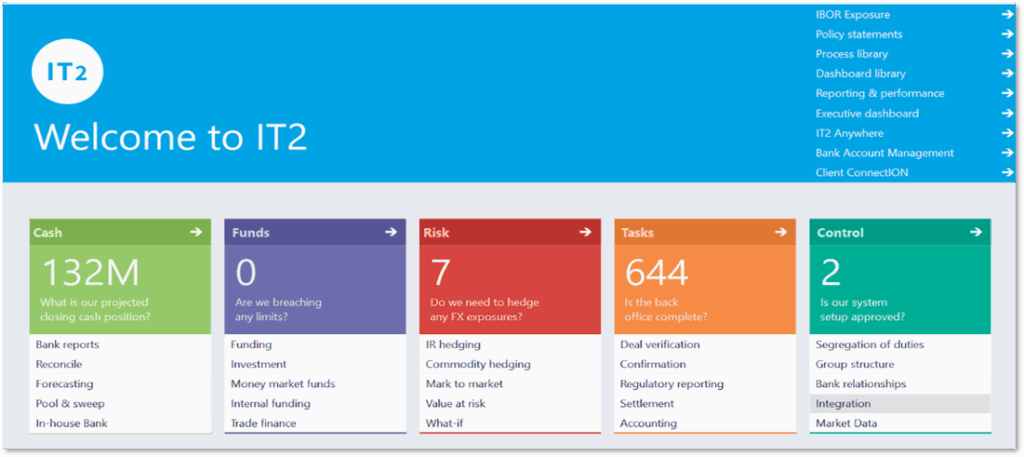
Task: Click the arrow beside Executive dashboard
Action: coord(1006,113)
